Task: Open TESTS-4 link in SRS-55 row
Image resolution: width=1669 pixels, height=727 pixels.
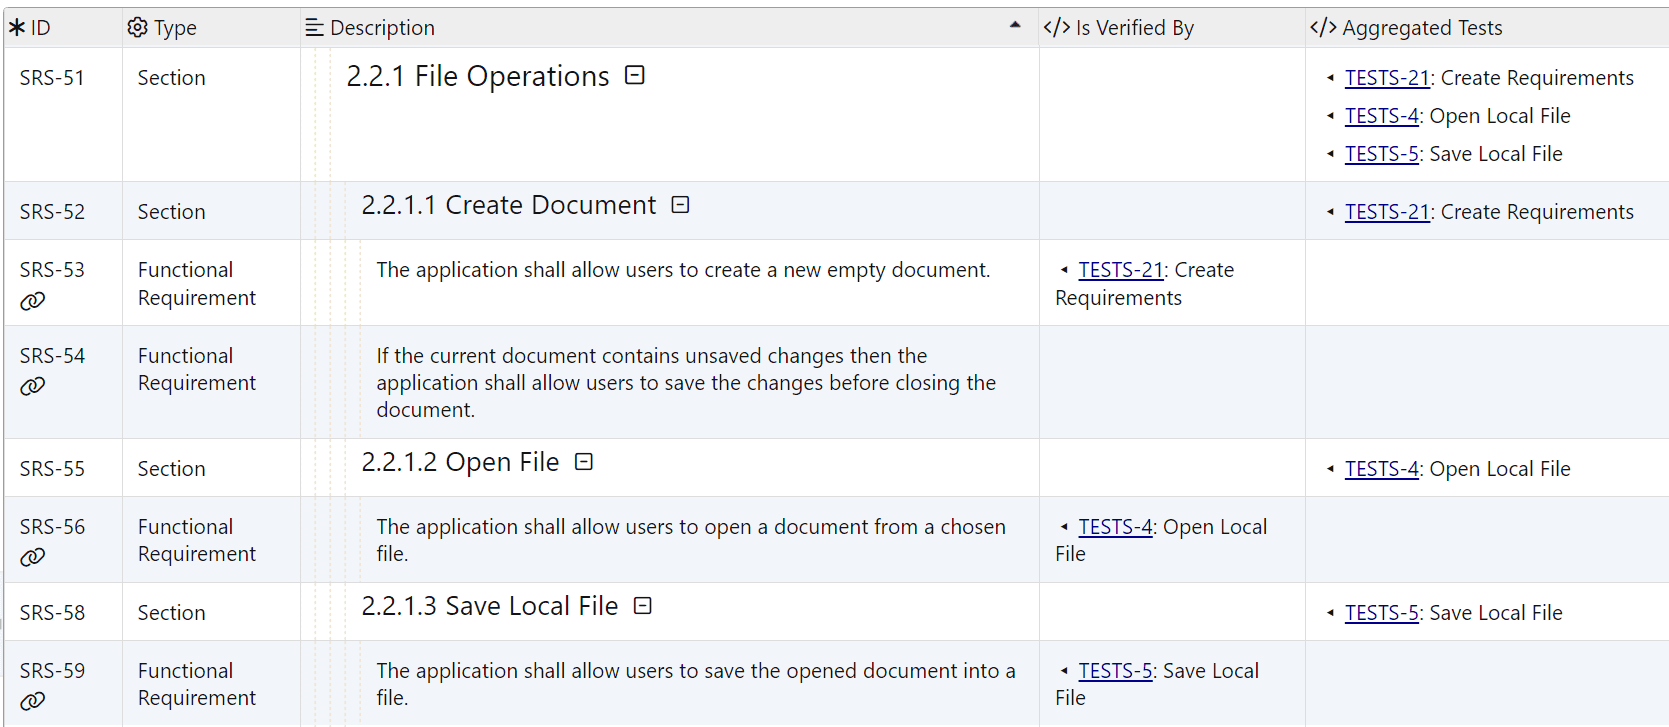Action: [x=1382, y=469]
